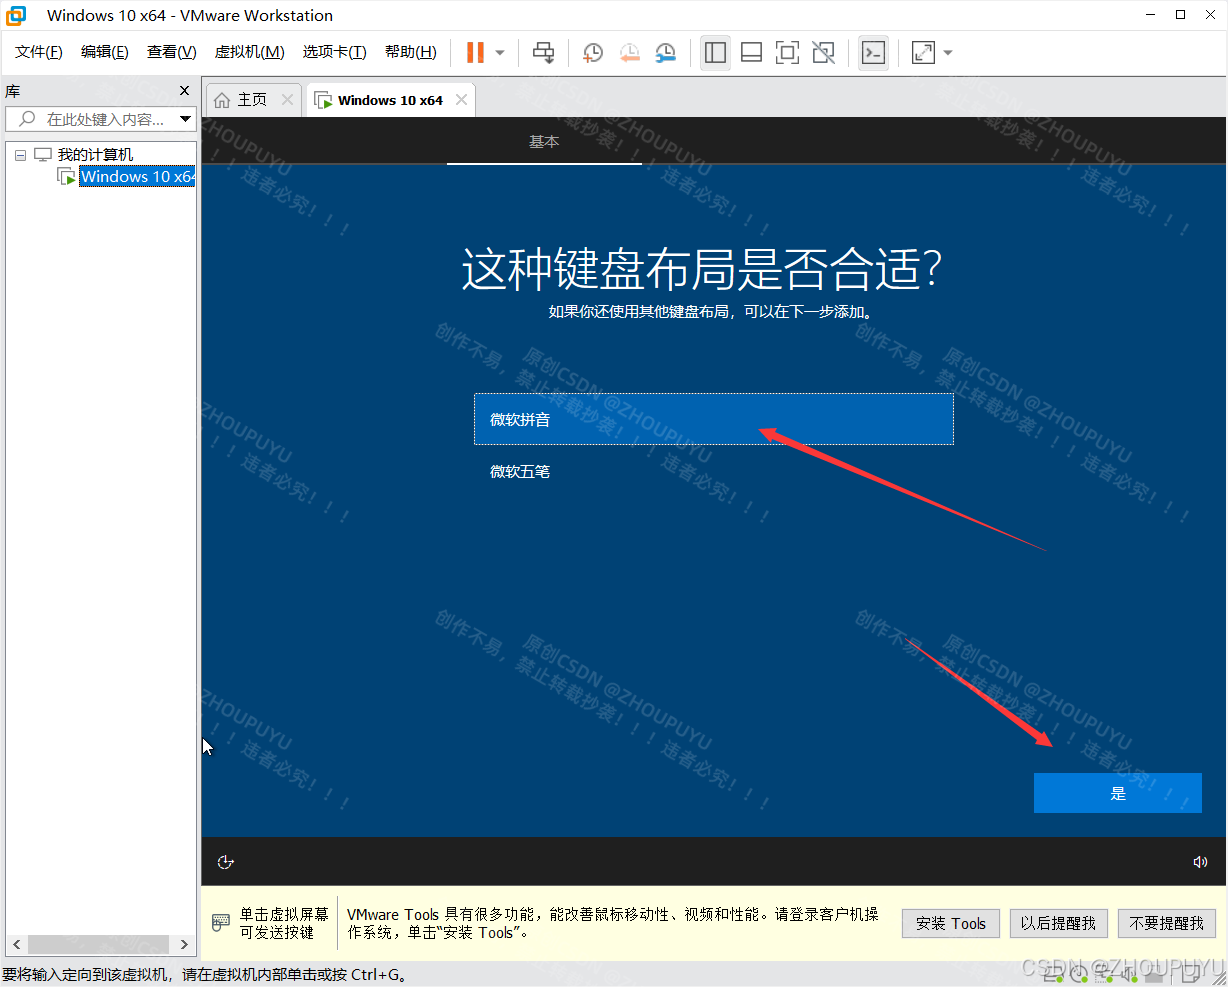Screen dimensions: 1228x987
Task: Click the 安装 Tools button
Action: 951,923
